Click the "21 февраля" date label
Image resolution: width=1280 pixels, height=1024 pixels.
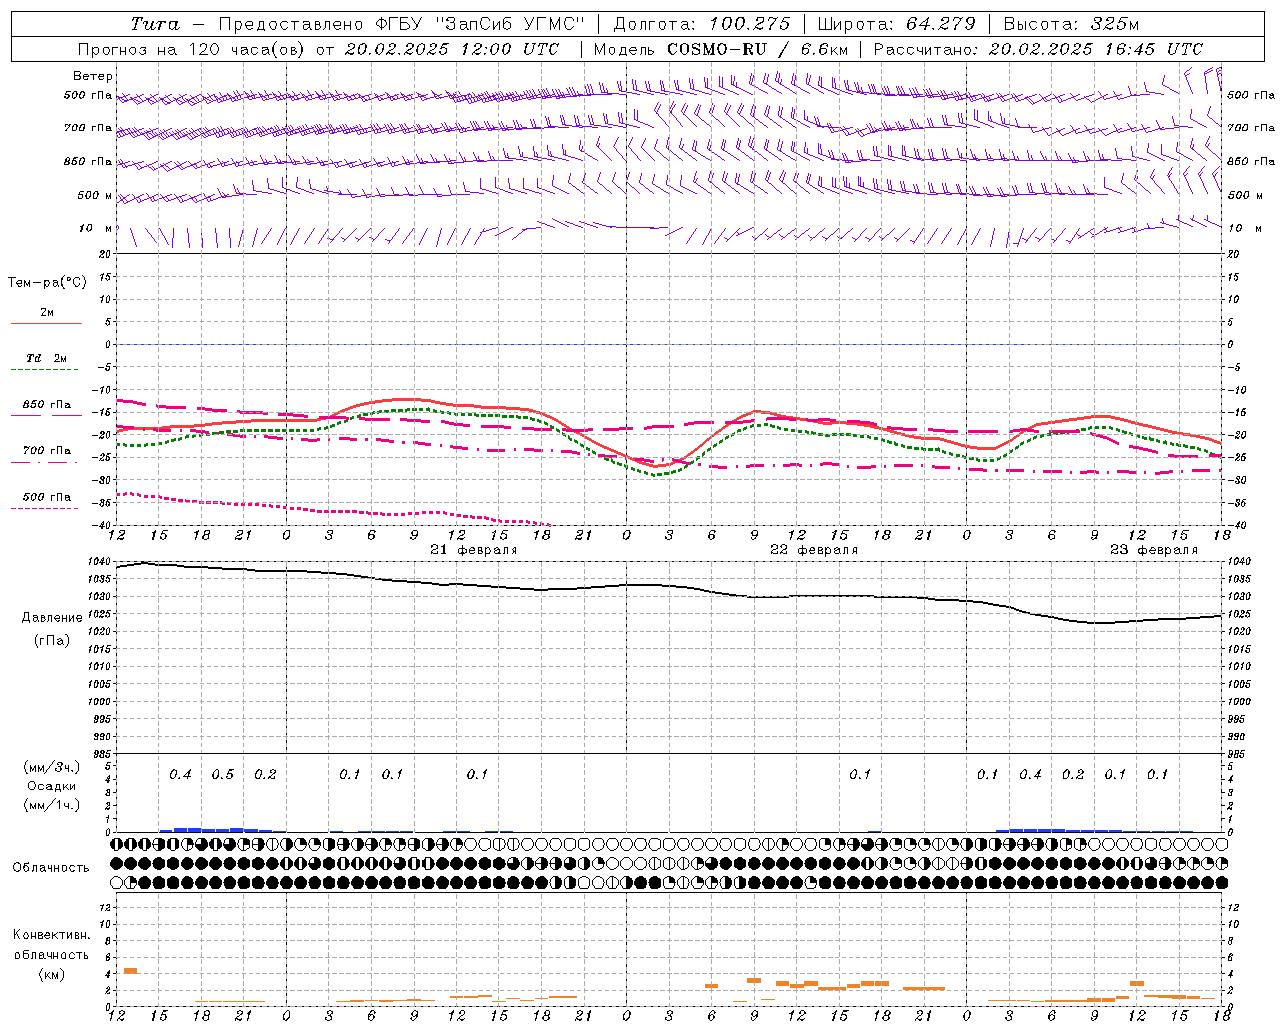(x=474, y=550)
